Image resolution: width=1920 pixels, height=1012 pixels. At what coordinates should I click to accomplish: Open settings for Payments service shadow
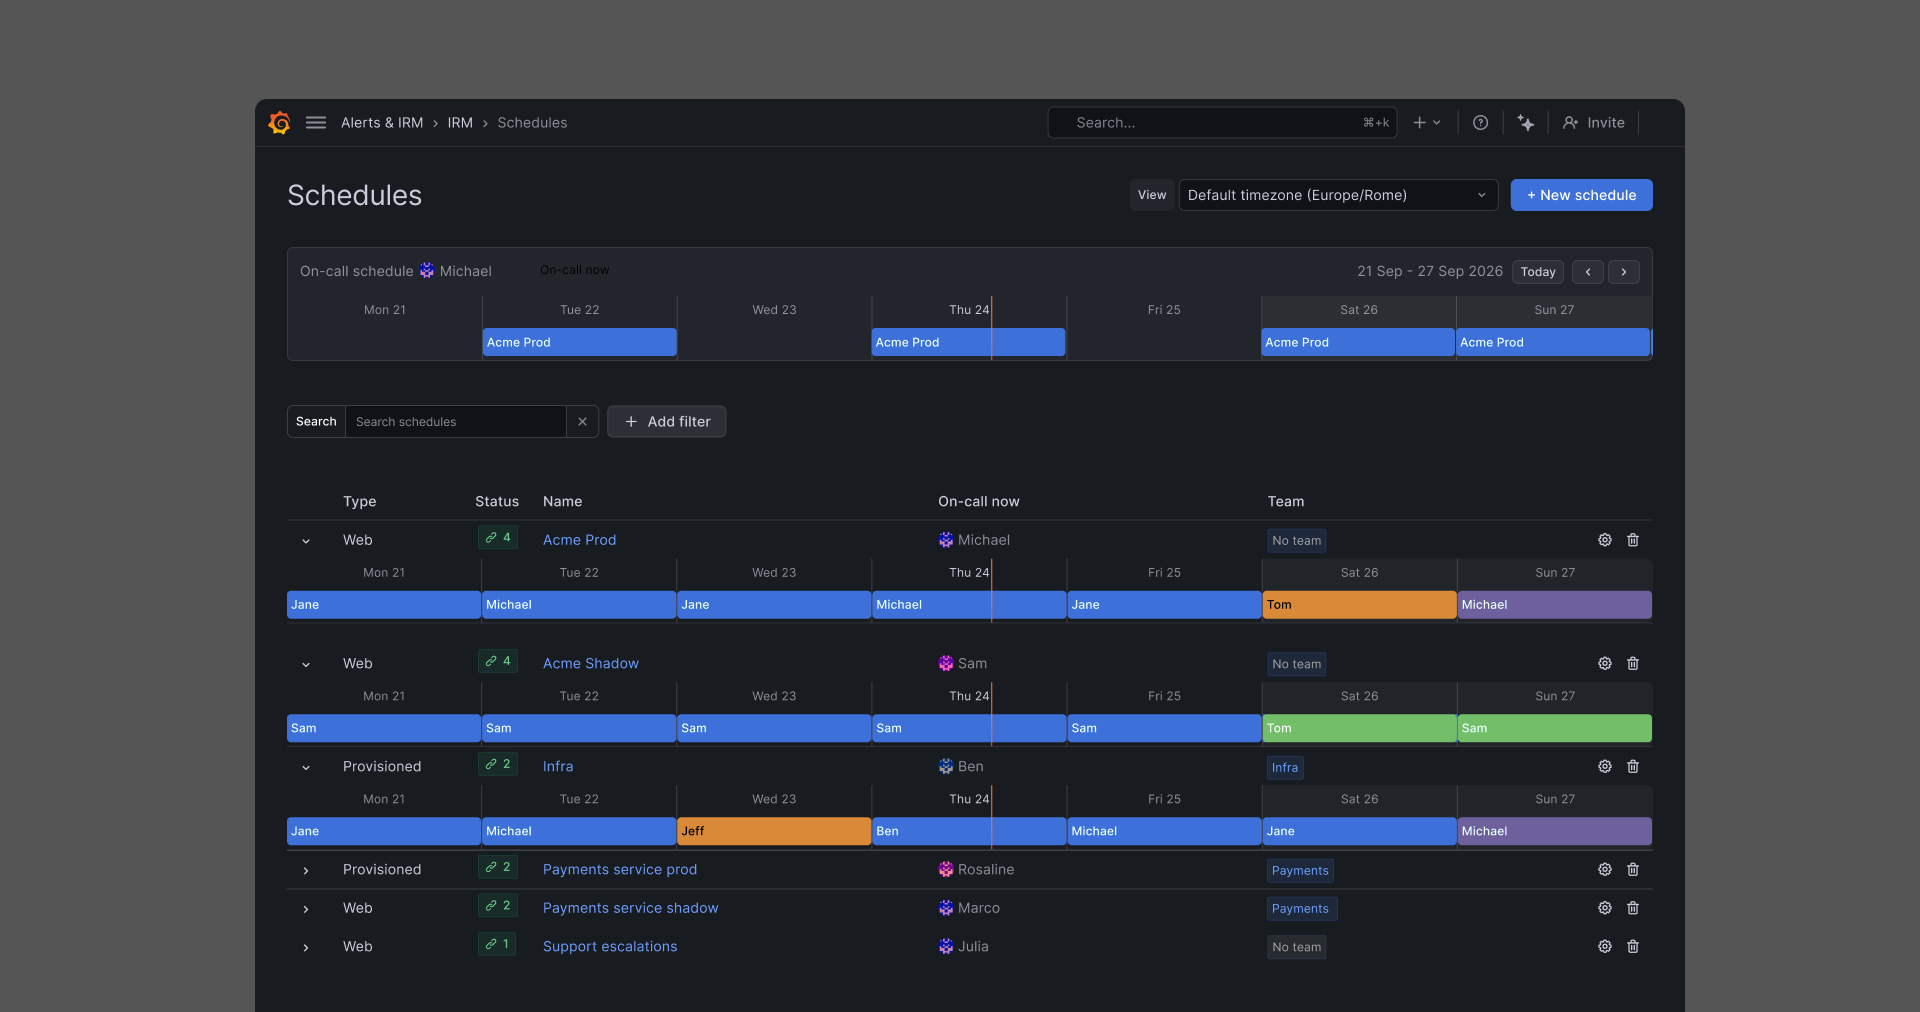(1605, 908)
